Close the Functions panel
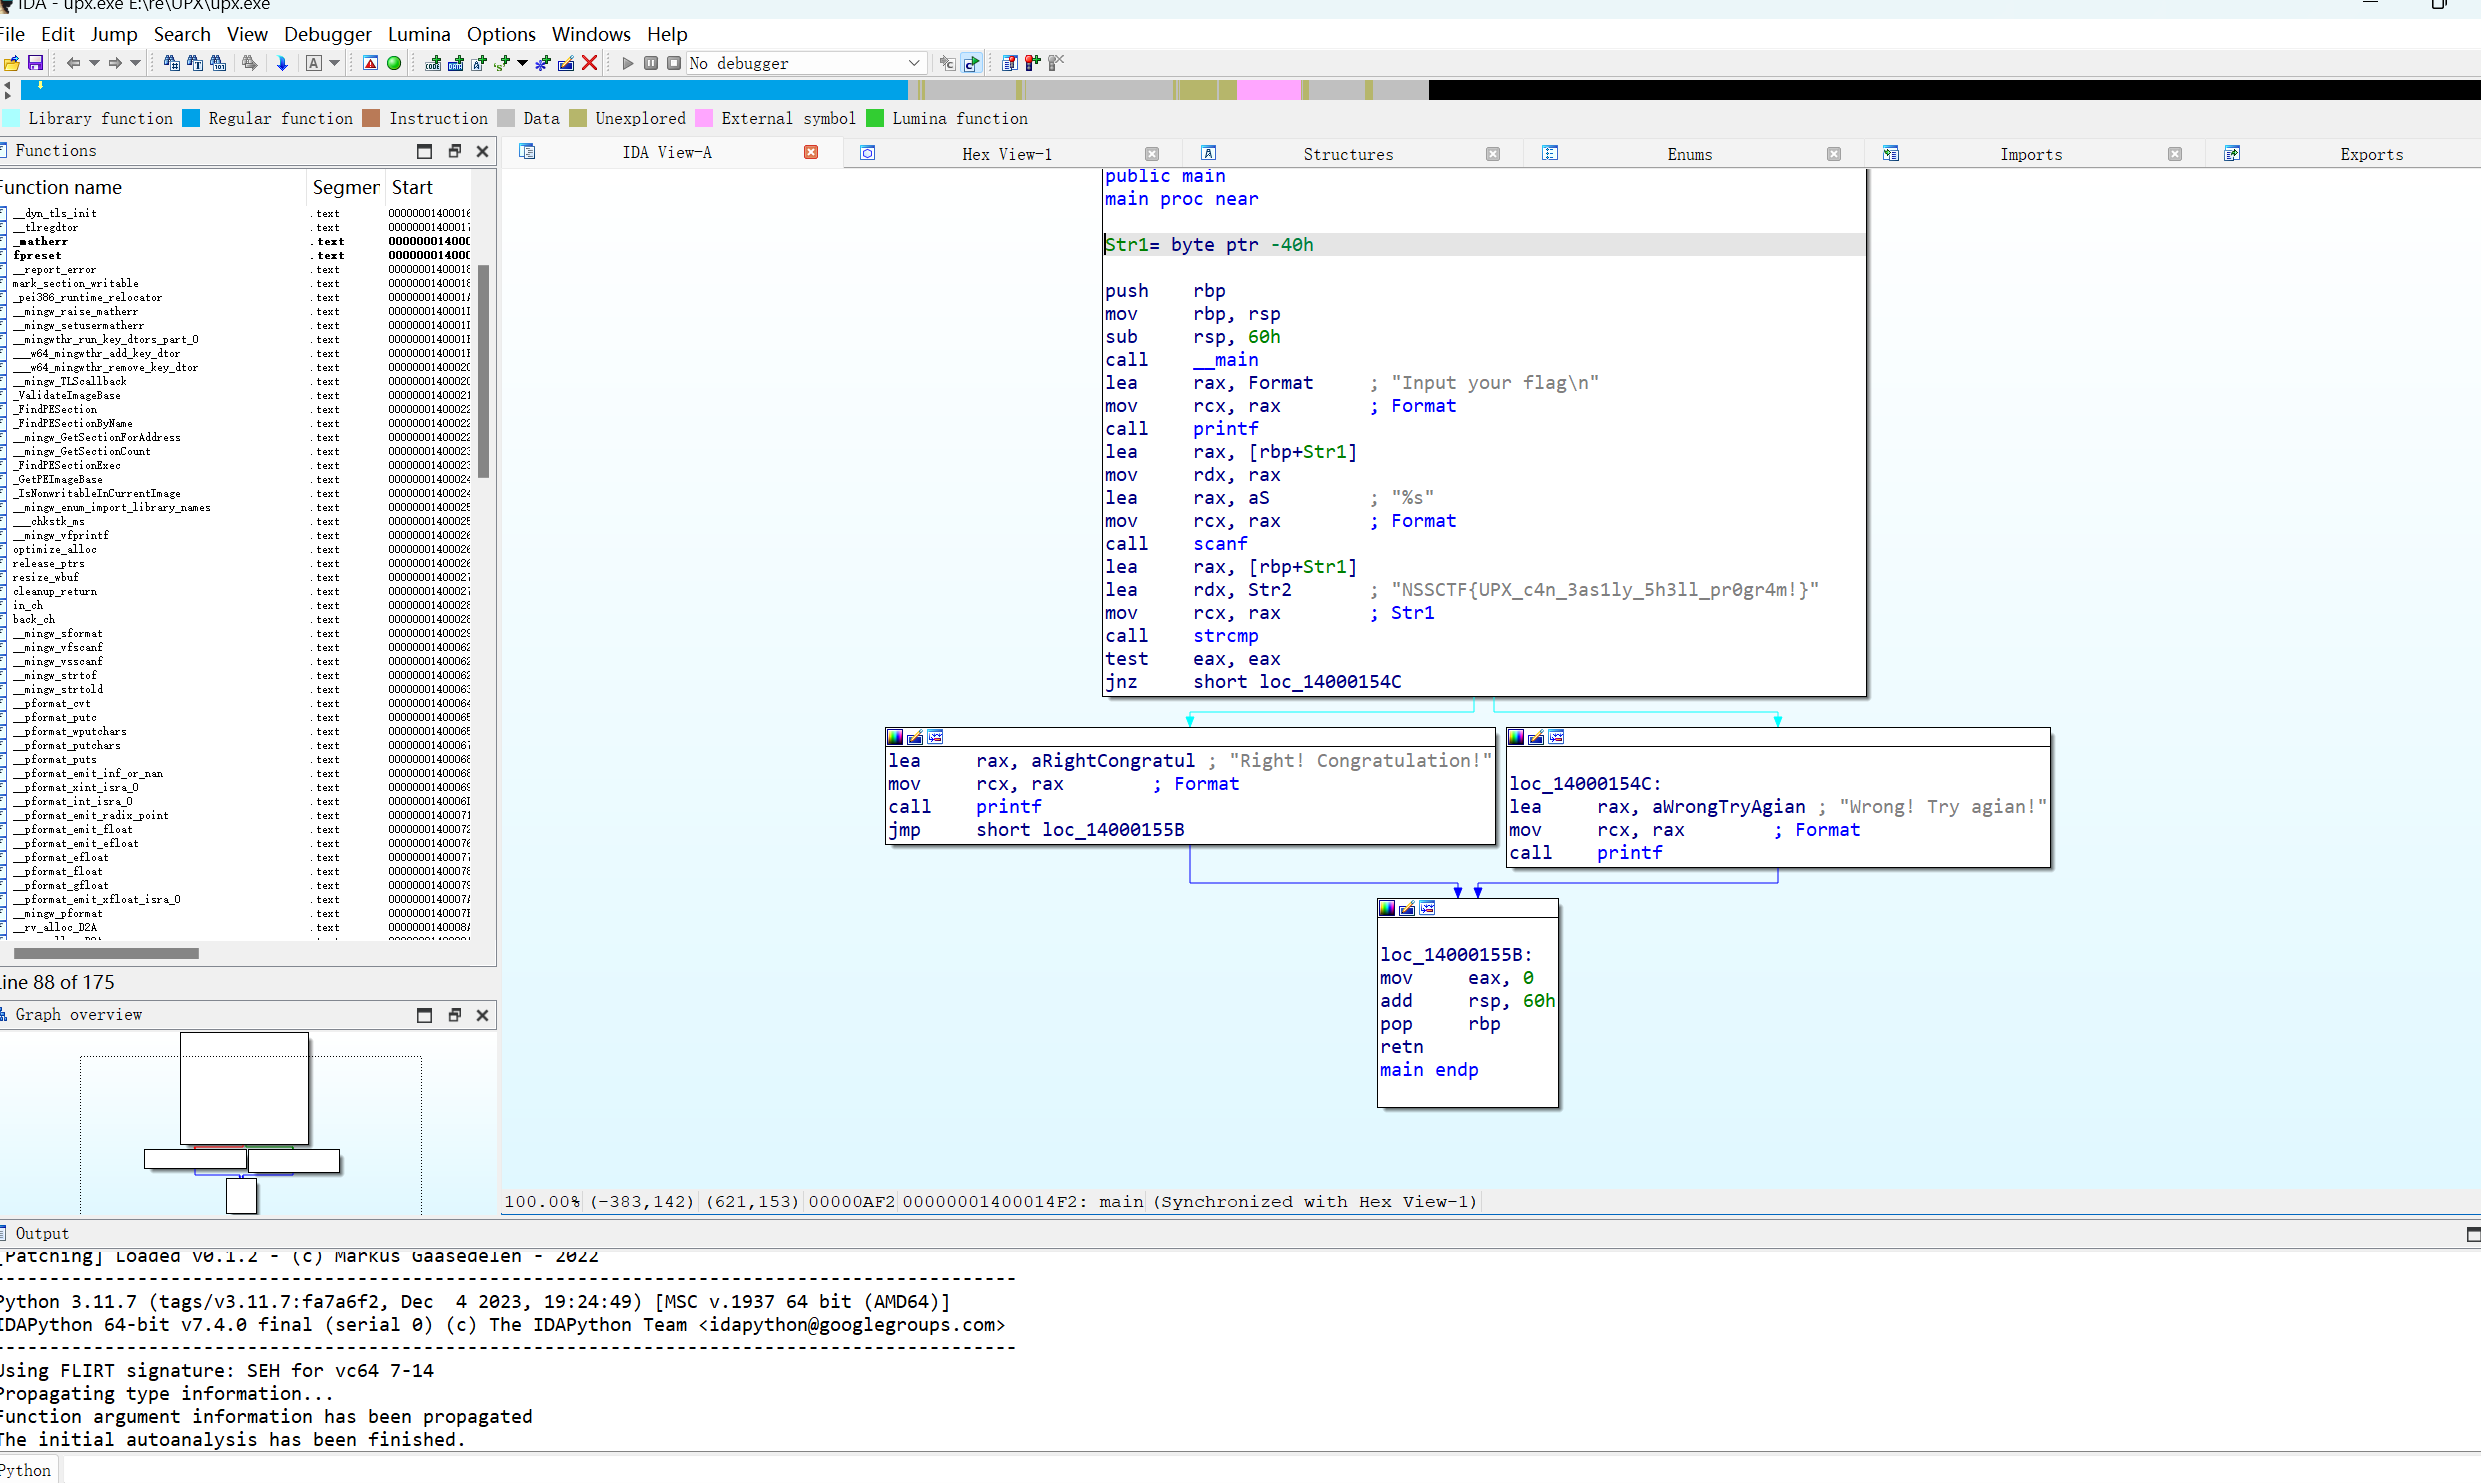The image size is (2481, 1483). [482, 151]
